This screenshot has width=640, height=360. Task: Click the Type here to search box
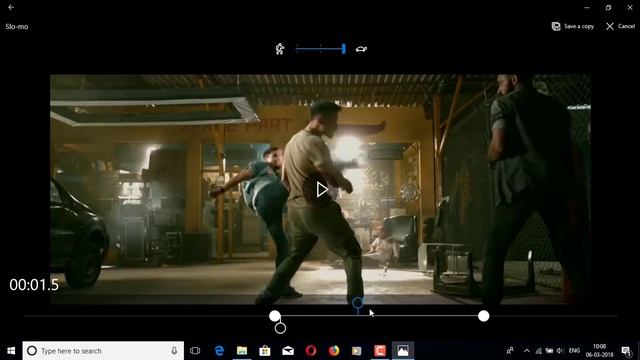(x=103, y=351)
